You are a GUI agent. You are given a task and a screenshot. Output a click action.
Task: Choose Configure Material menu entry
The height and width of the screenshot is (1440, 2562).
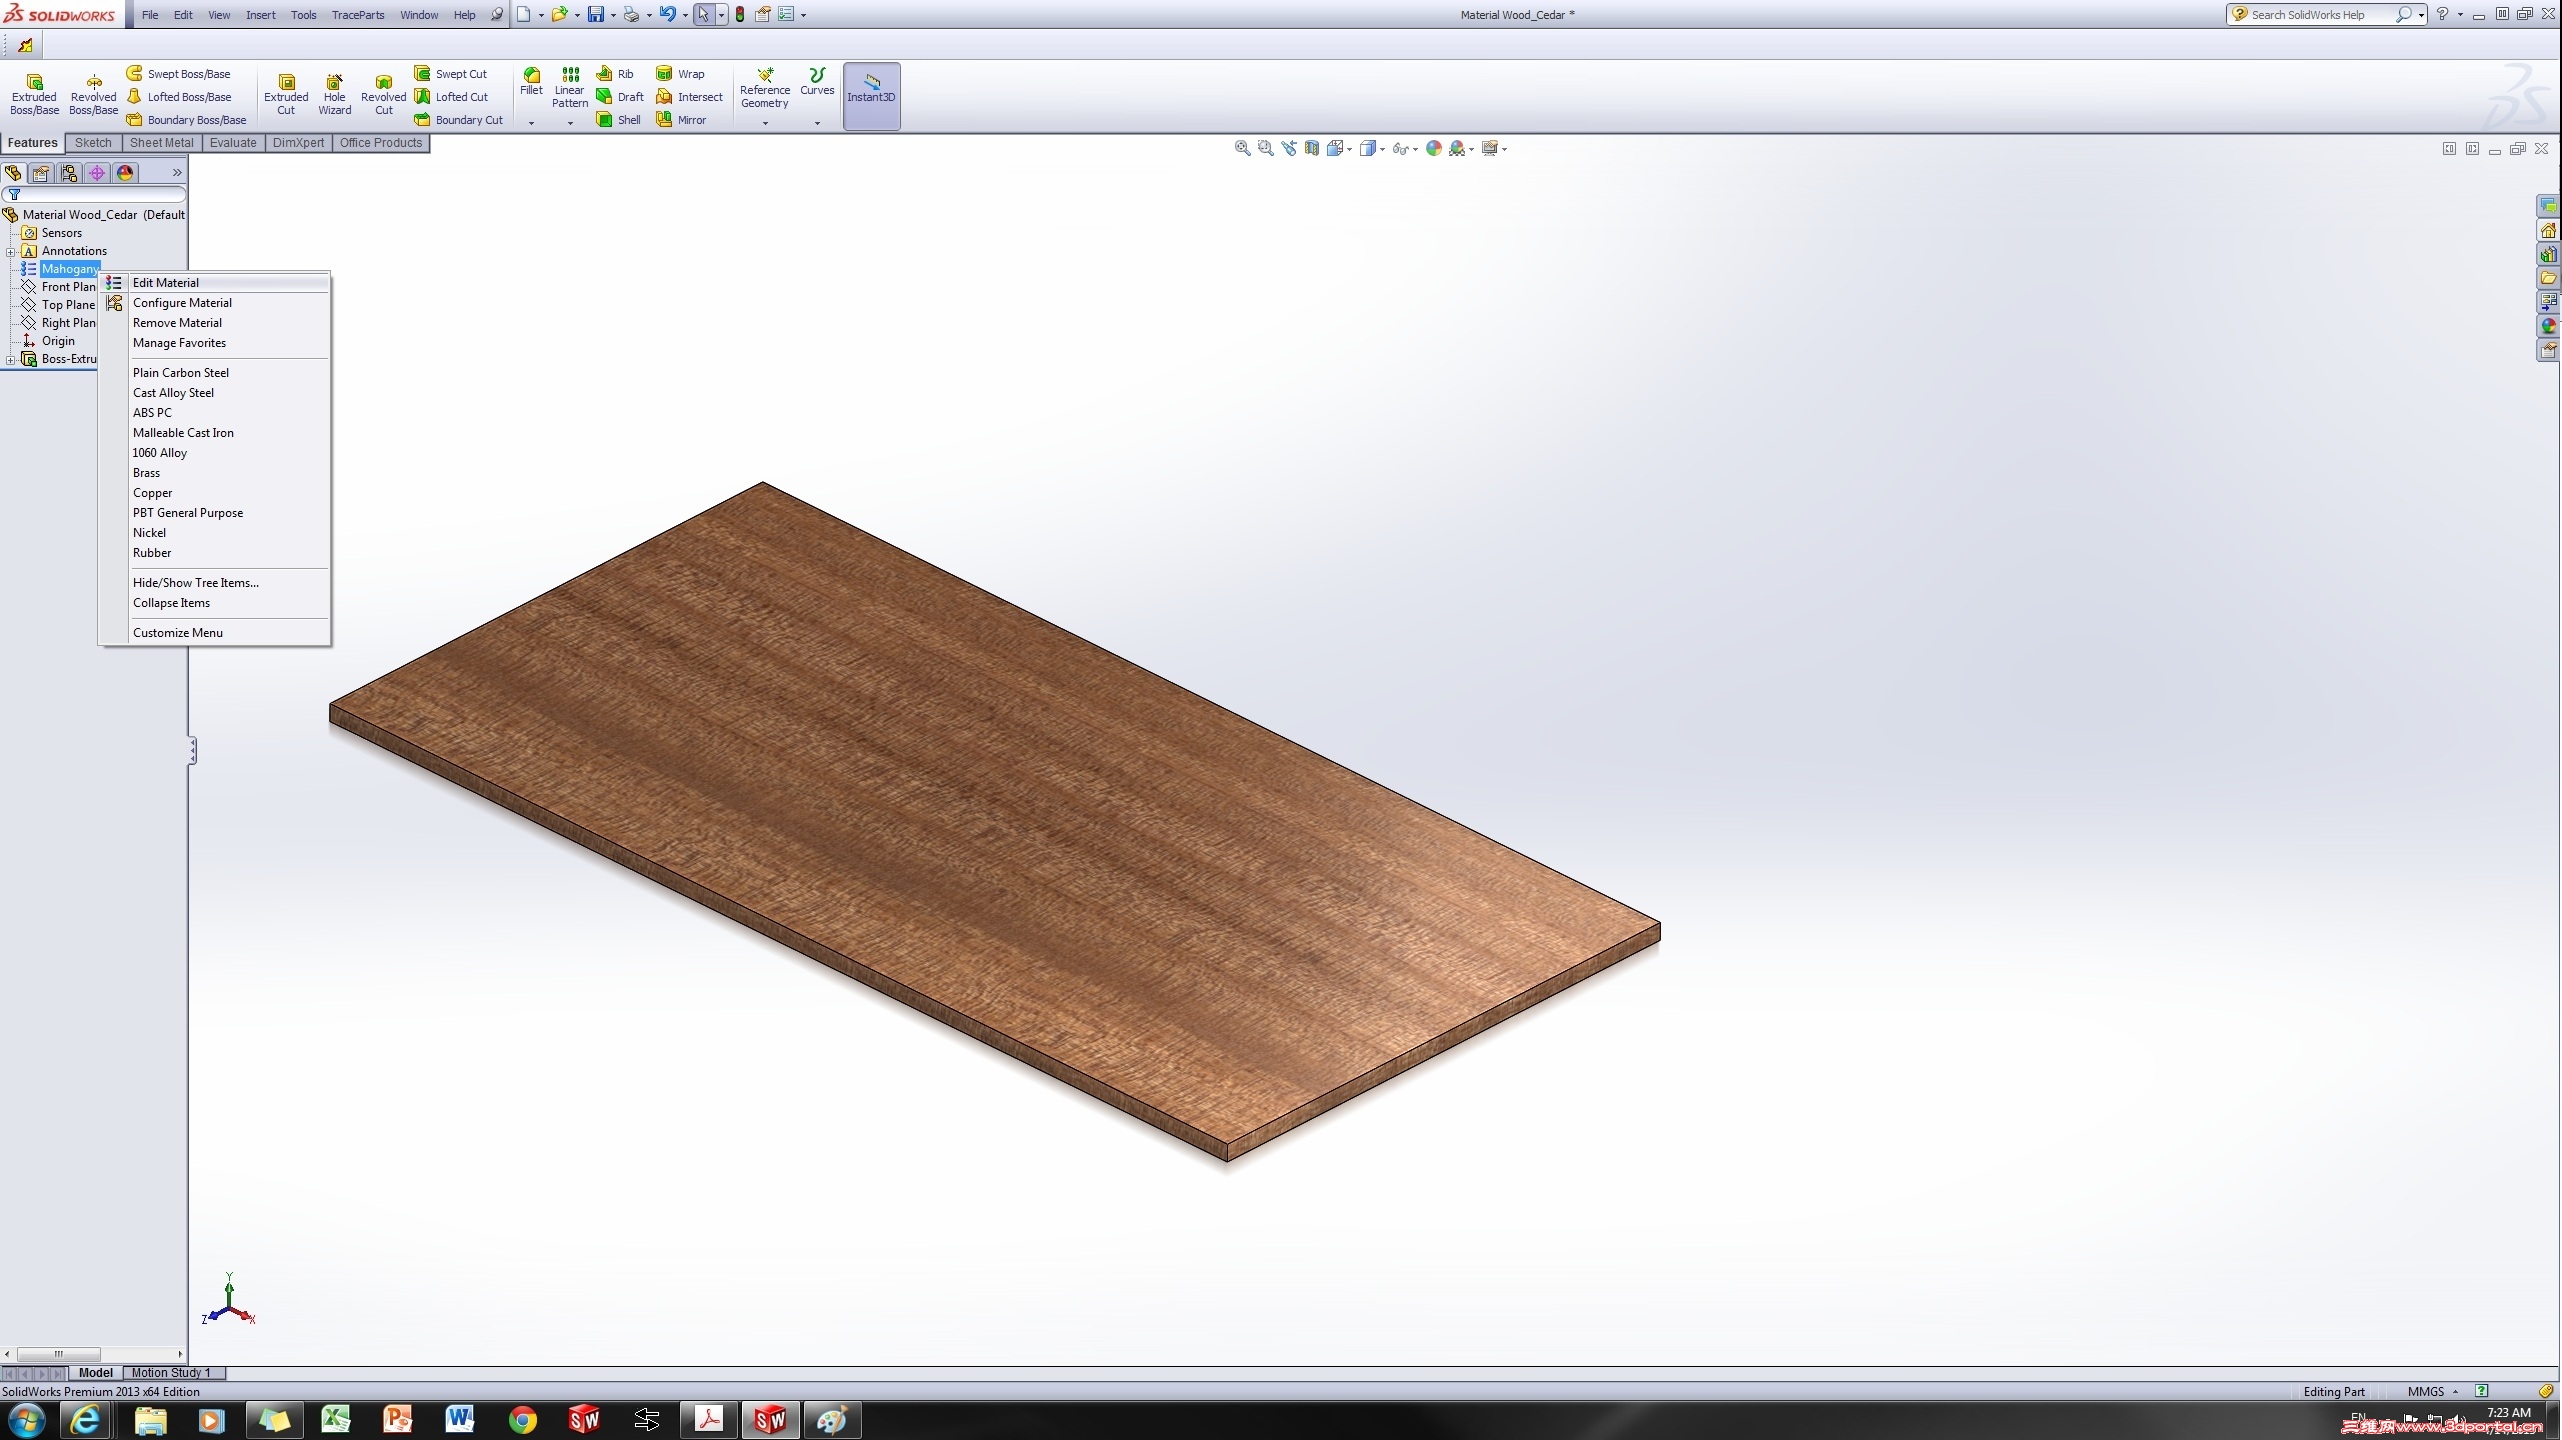pyautogui.click(x=217, y=303)
